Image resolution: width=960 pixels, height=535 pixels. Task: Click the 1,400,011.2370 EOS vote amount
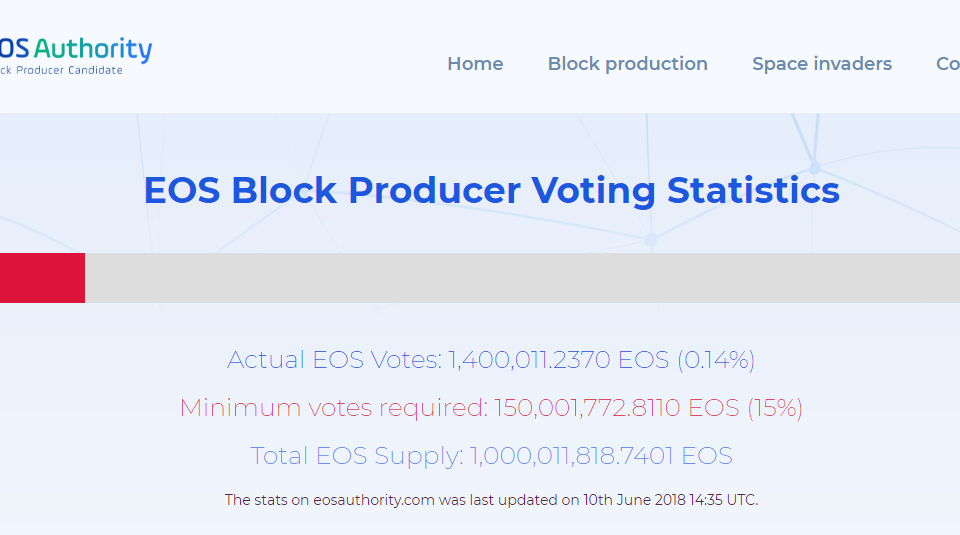click(x=558, y=359)
